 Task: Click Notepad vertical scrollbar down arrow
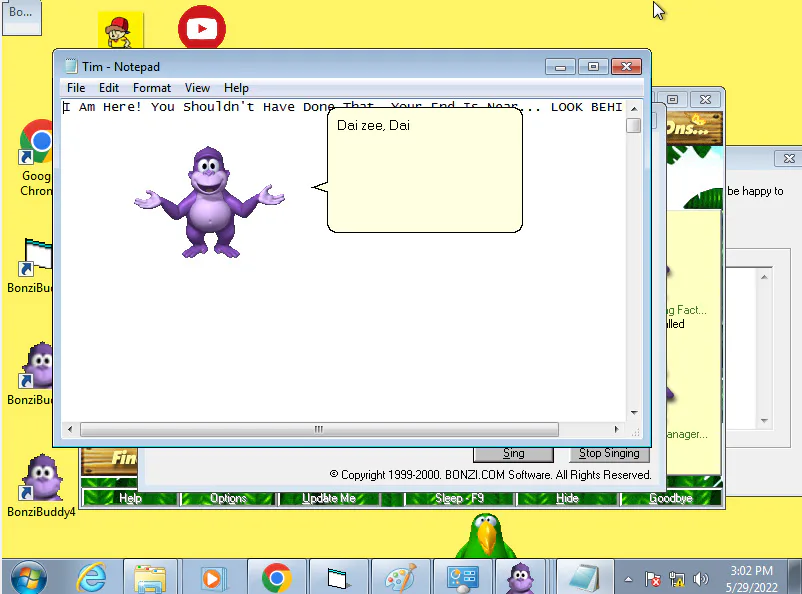(x=634, y=412)
